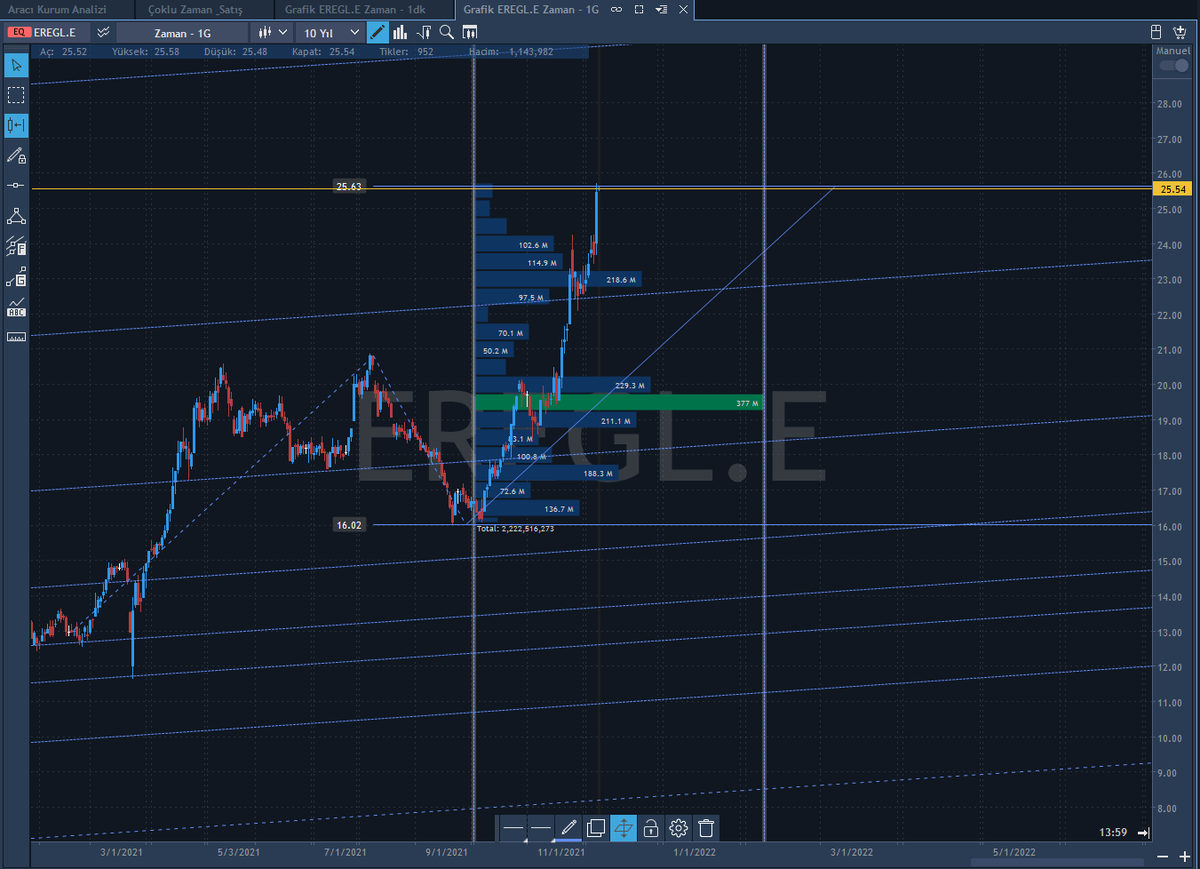
Task: Open the bar chart indicators icon
Action: [x=400, y=32]
